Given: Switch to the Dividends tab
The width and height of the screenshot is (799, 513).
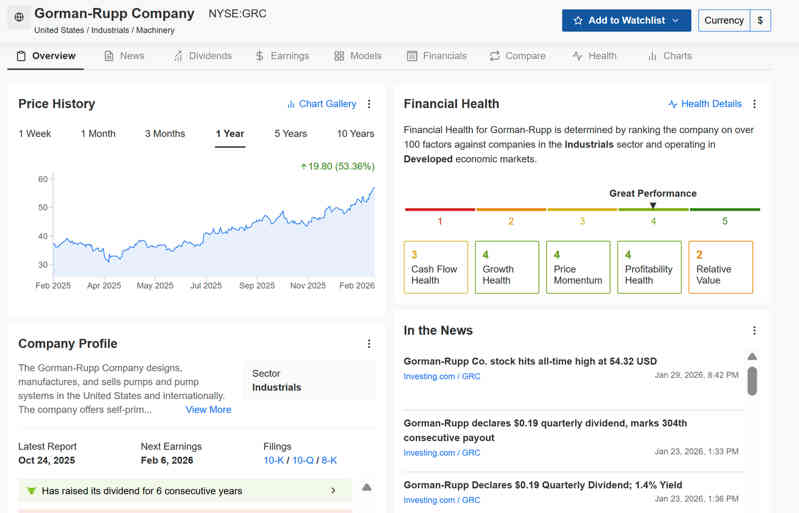Looking at the screenshot, I should 202,56.
